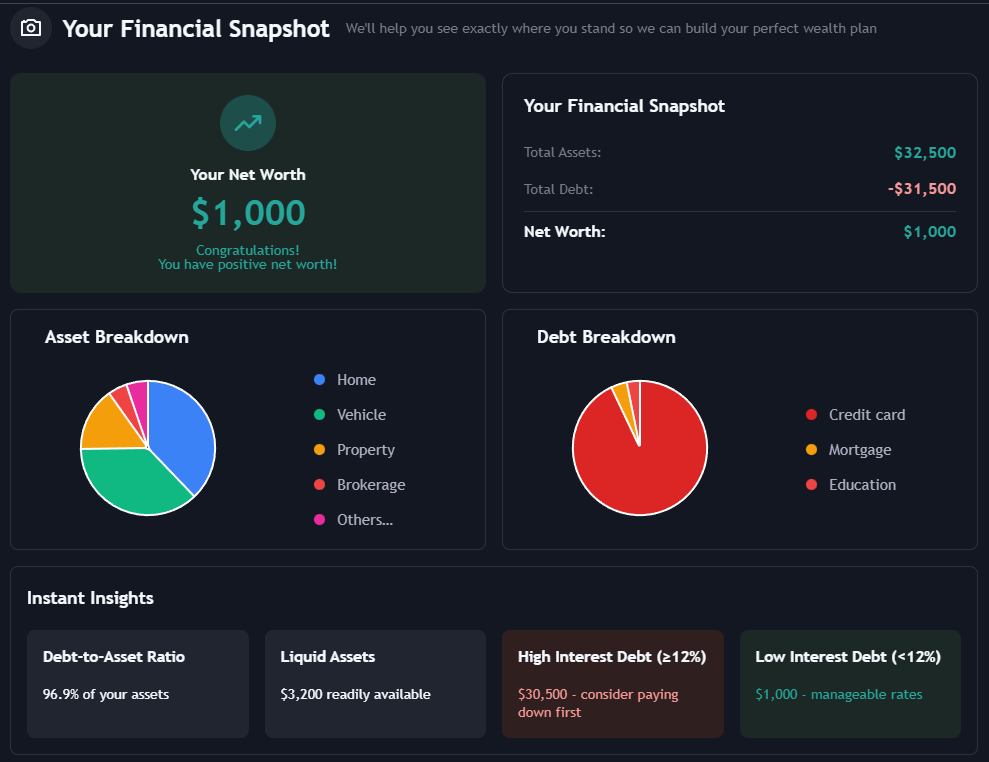Screen dimensions: 989x762
Task: Open the Liquid Assets insight card
Action: [375, 684]
